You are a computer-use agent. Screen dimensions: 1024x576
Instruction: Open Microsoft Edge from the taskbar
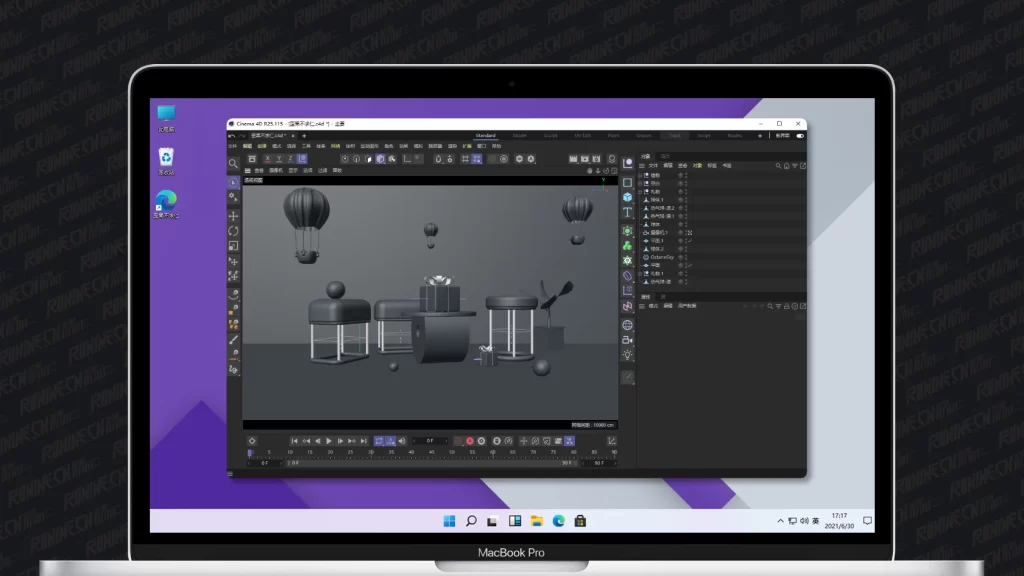[x=558, y=521]
